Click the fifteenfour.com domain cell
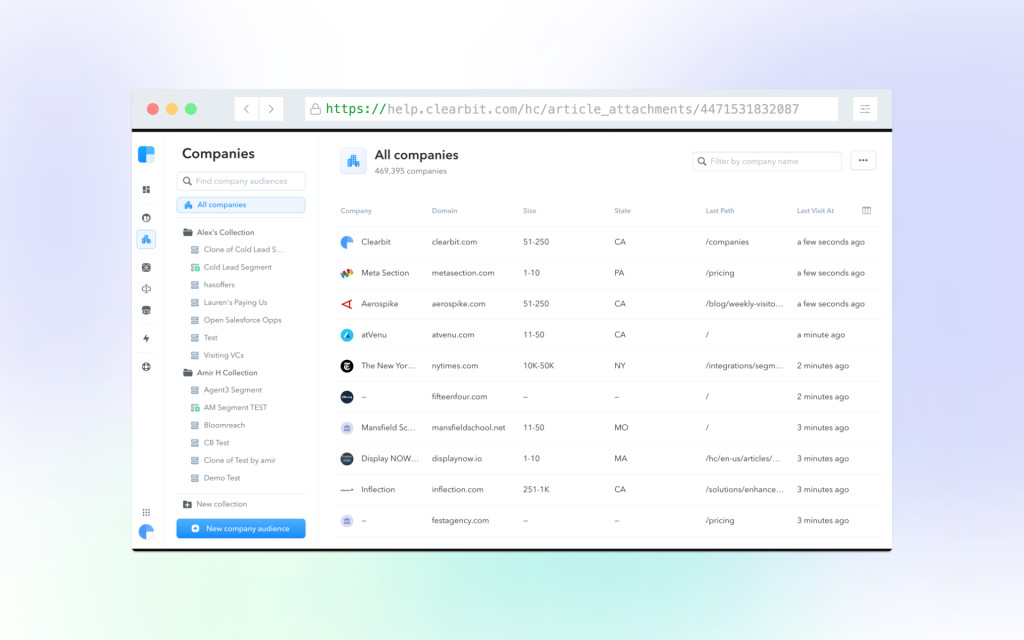 pyautogui.click(x=459, y=396)
